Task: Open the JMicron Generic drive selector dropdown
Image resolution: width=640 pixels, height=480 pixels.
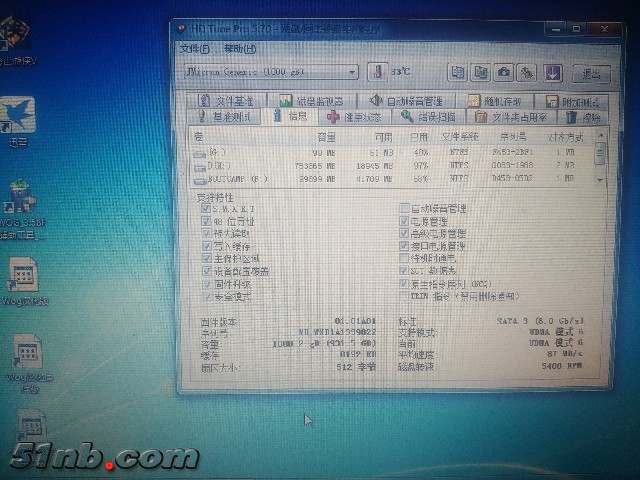Action: click(x=271, y=72)
